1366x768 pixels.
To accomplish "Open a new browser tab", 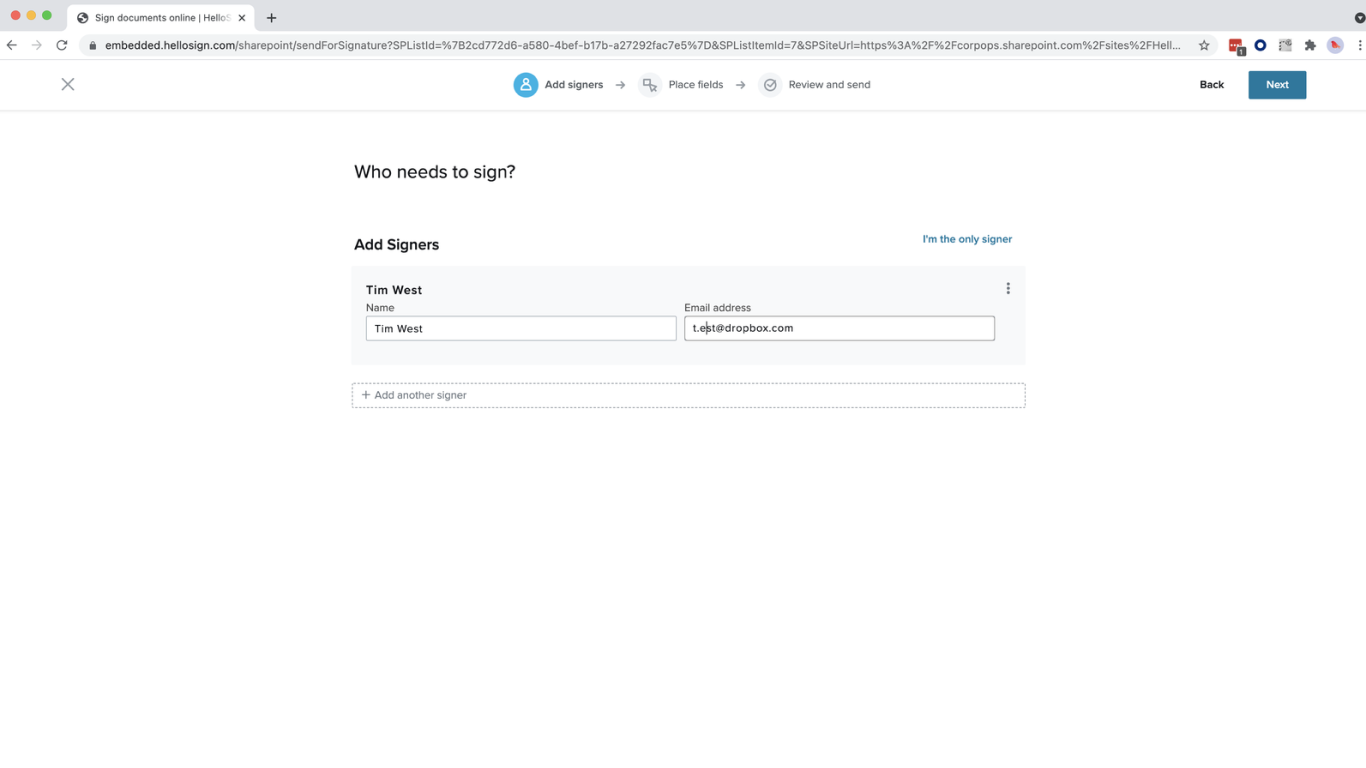I will [271, 18].
